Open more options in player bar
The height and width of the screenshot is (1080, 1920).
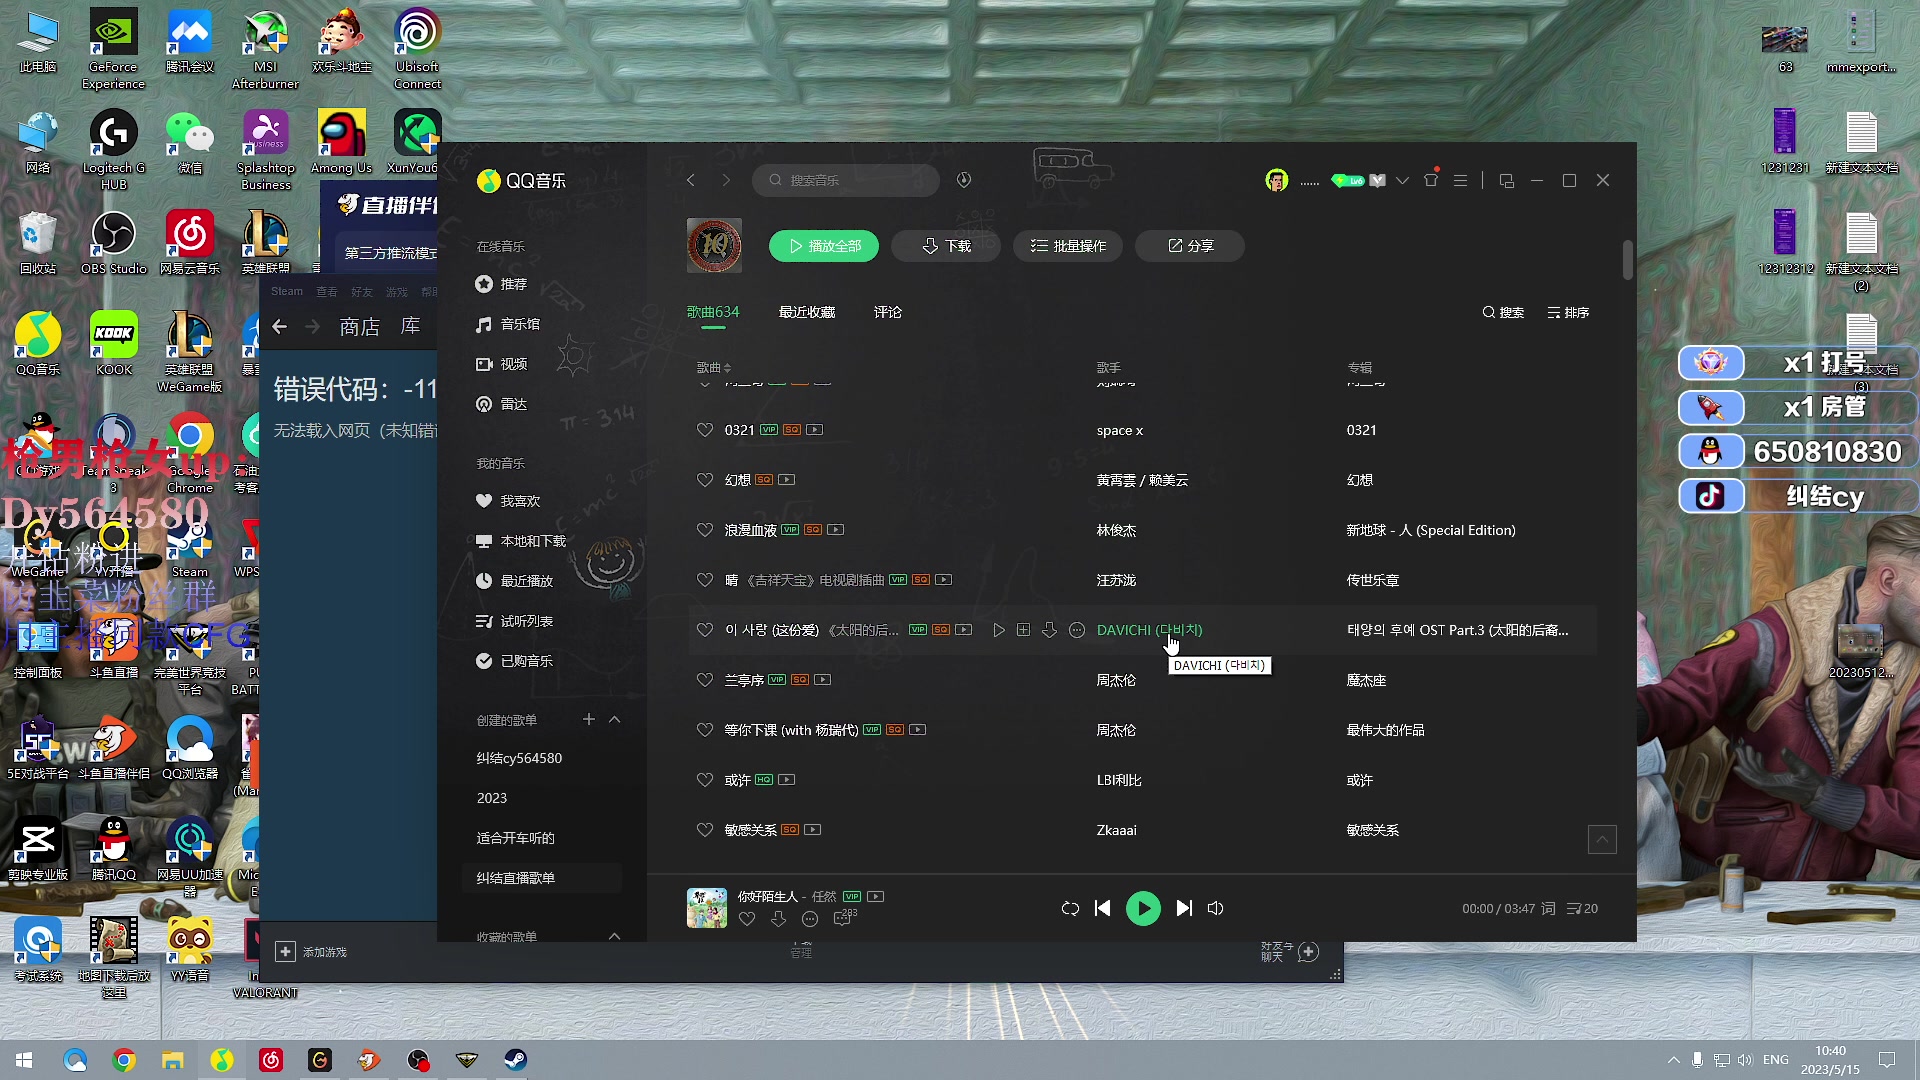(810, 919)
